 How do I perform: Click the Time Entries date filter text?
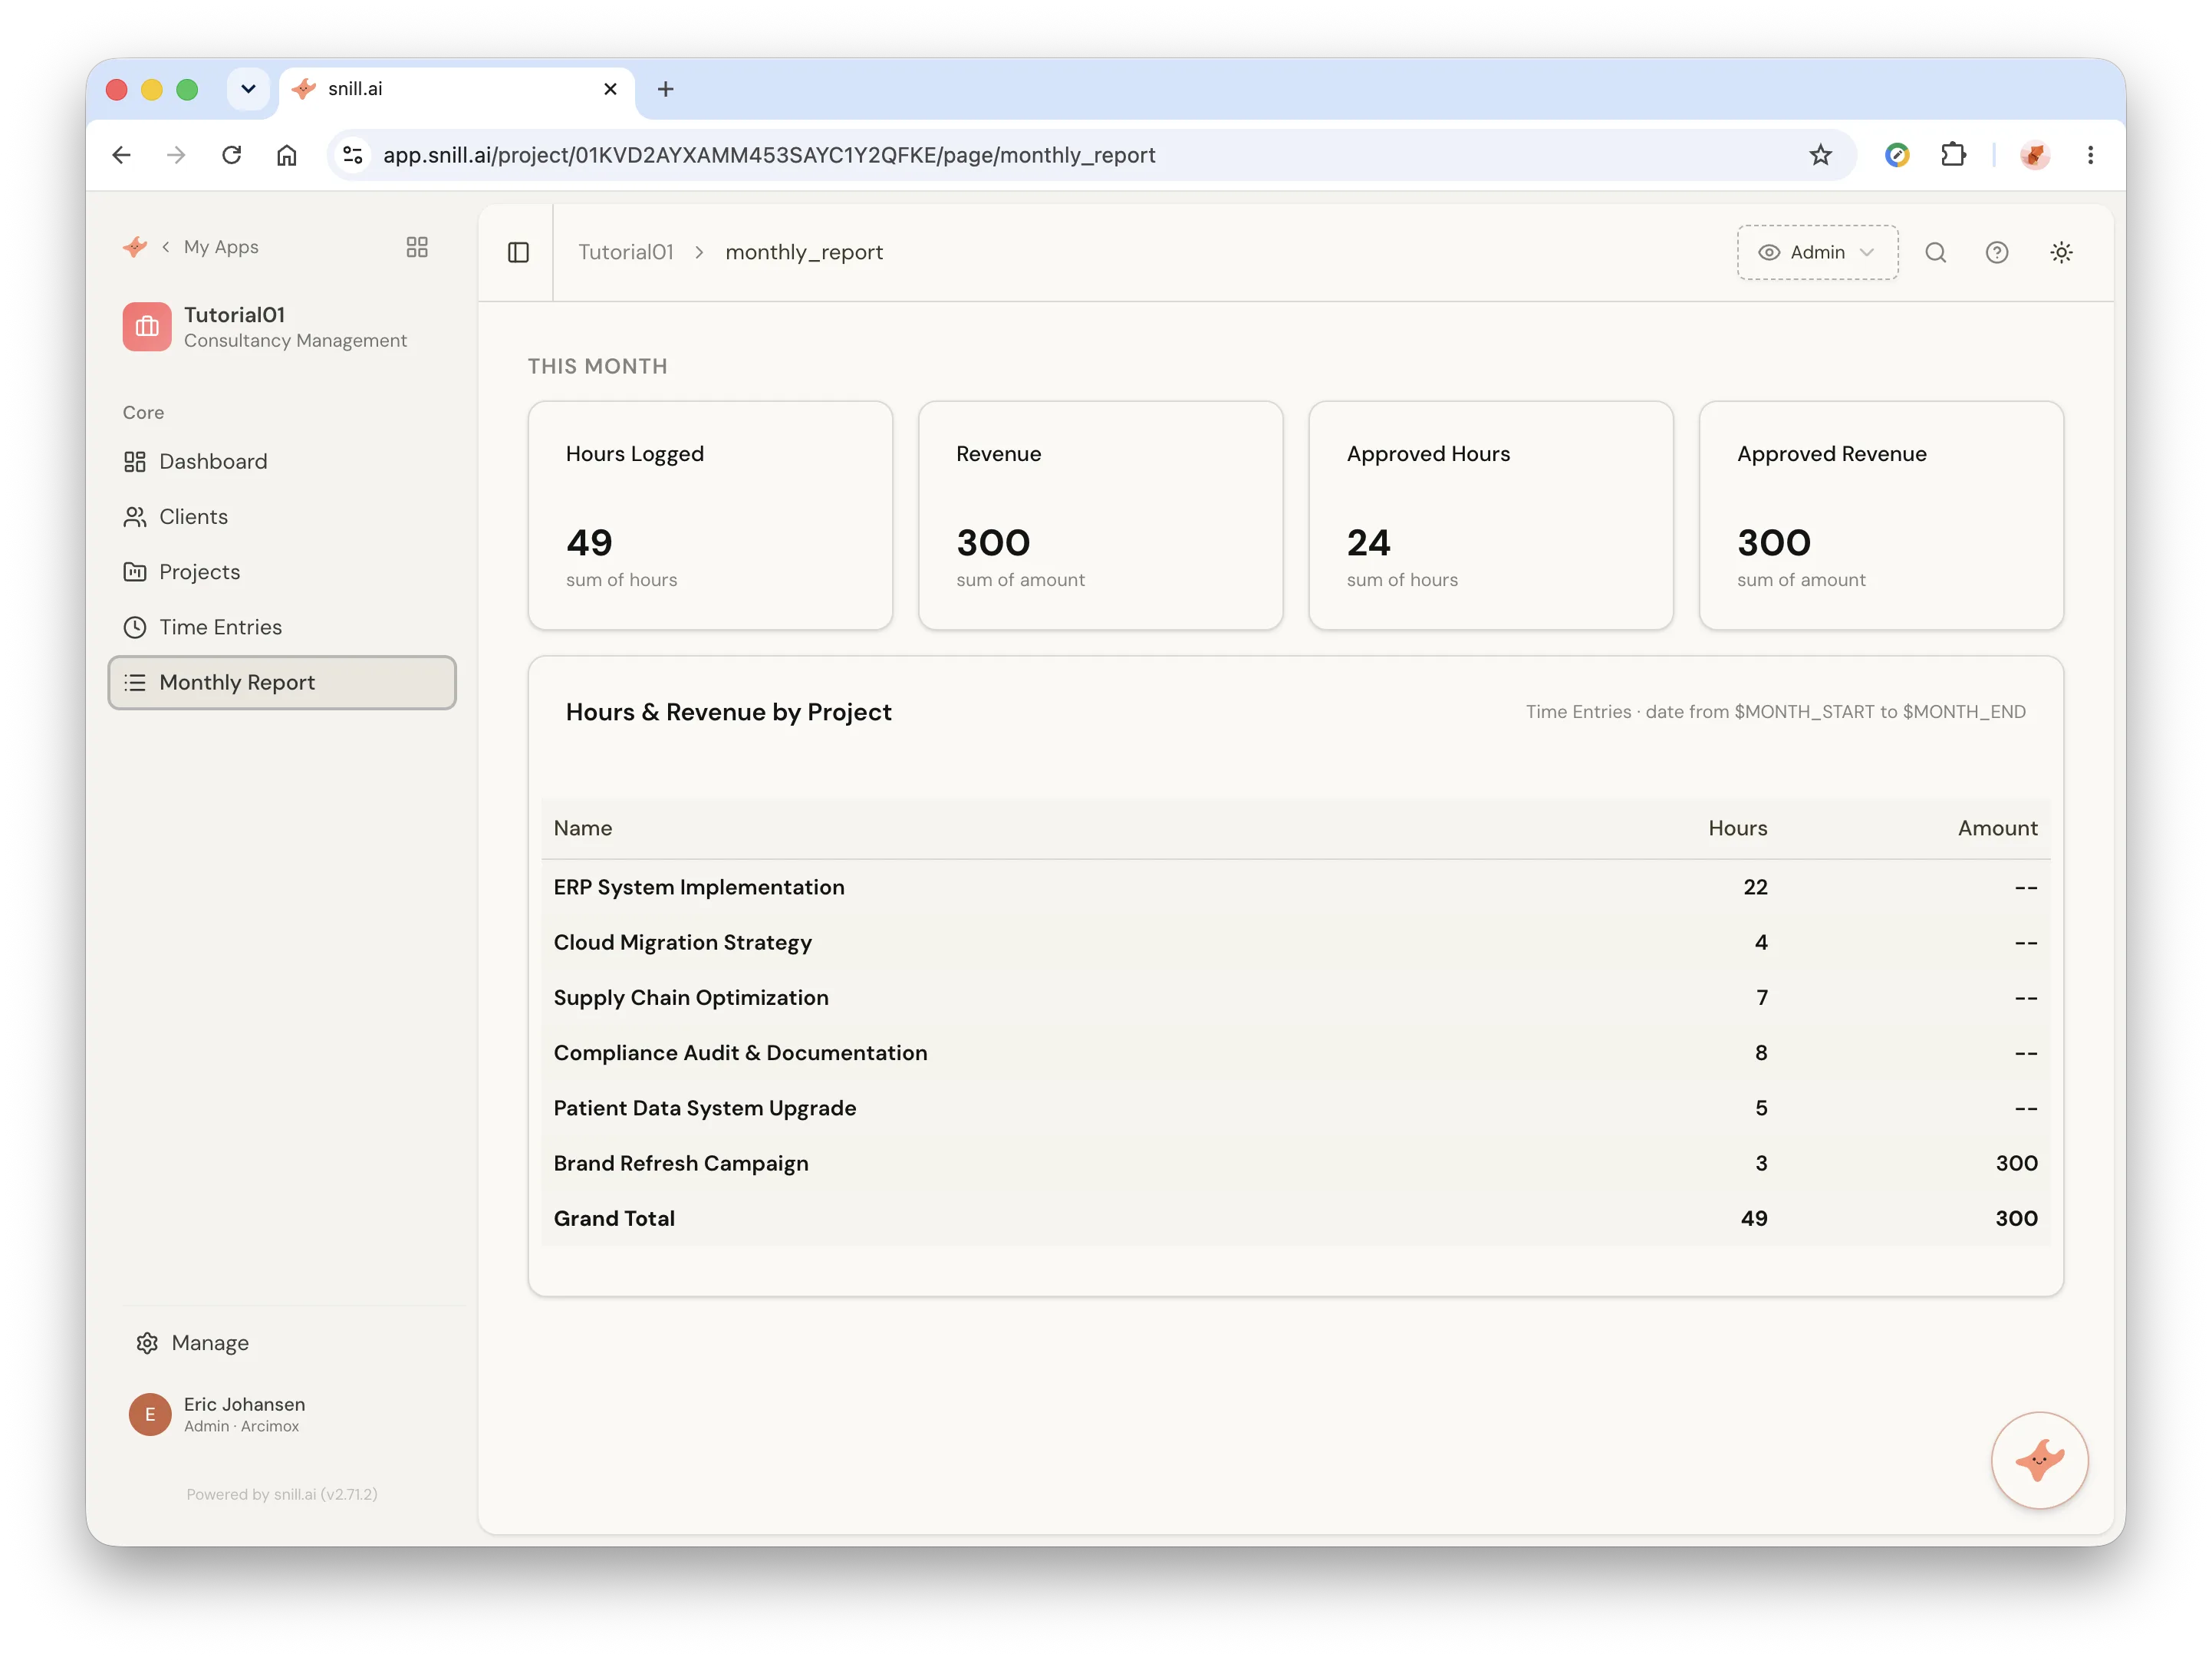tap(1775, 712)
